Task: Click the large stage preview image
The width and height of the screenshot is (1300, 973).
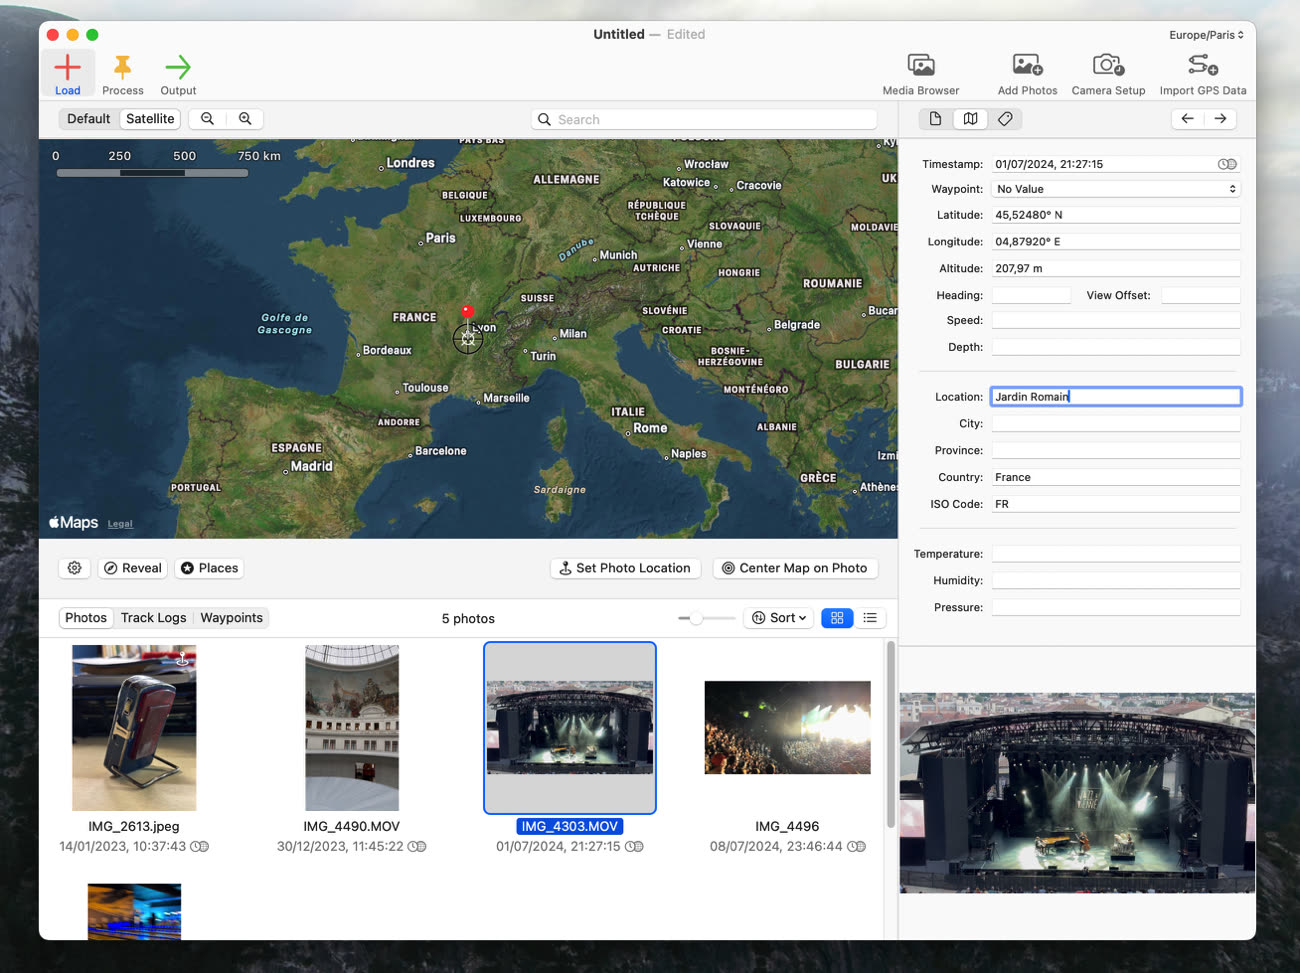Action: tap(1077, 793)
